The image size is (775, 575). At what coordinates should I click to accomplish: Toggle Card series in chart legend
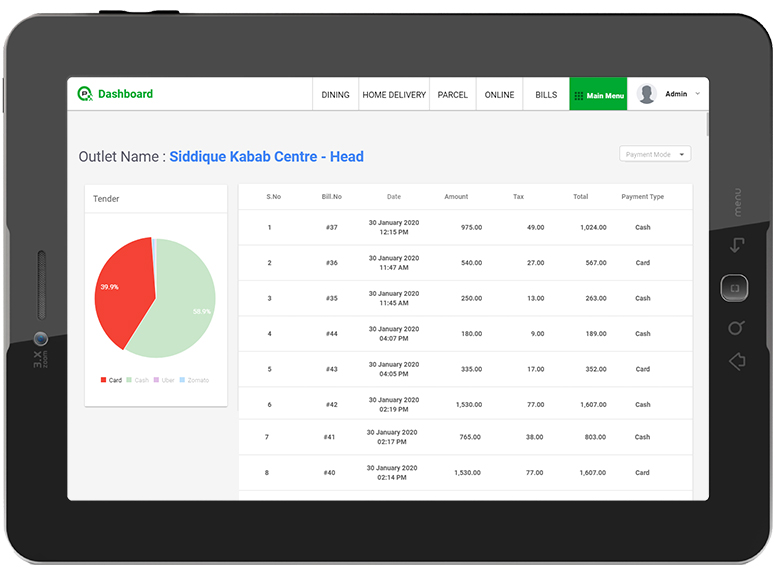111,380
